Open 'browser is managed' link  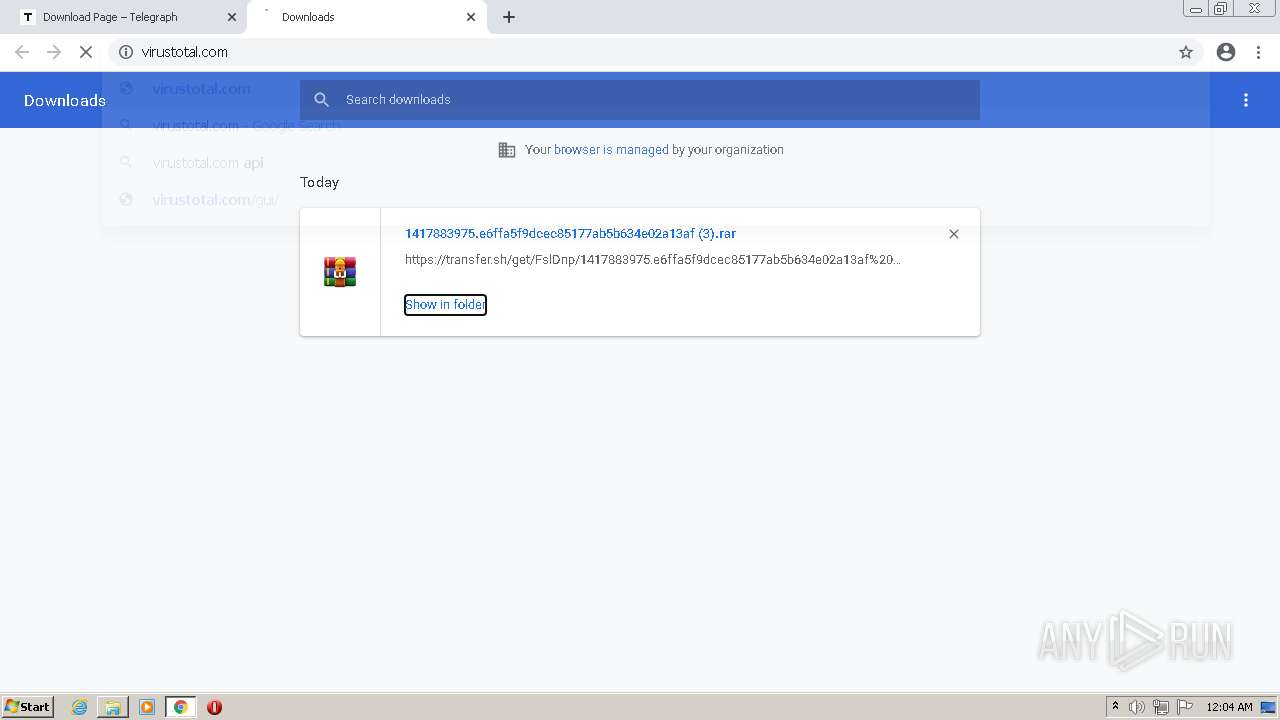coord(611,150)
